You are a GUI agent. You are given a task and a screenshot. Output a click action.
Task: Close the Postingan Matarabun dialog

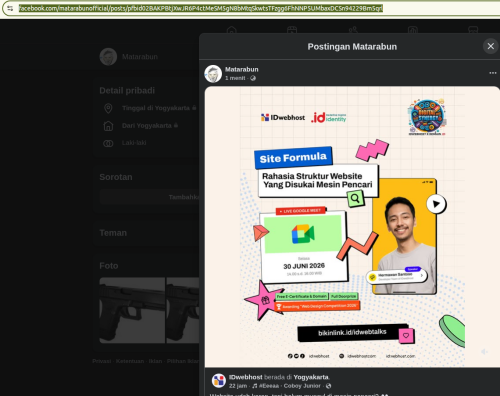click(x=491, y=46)
